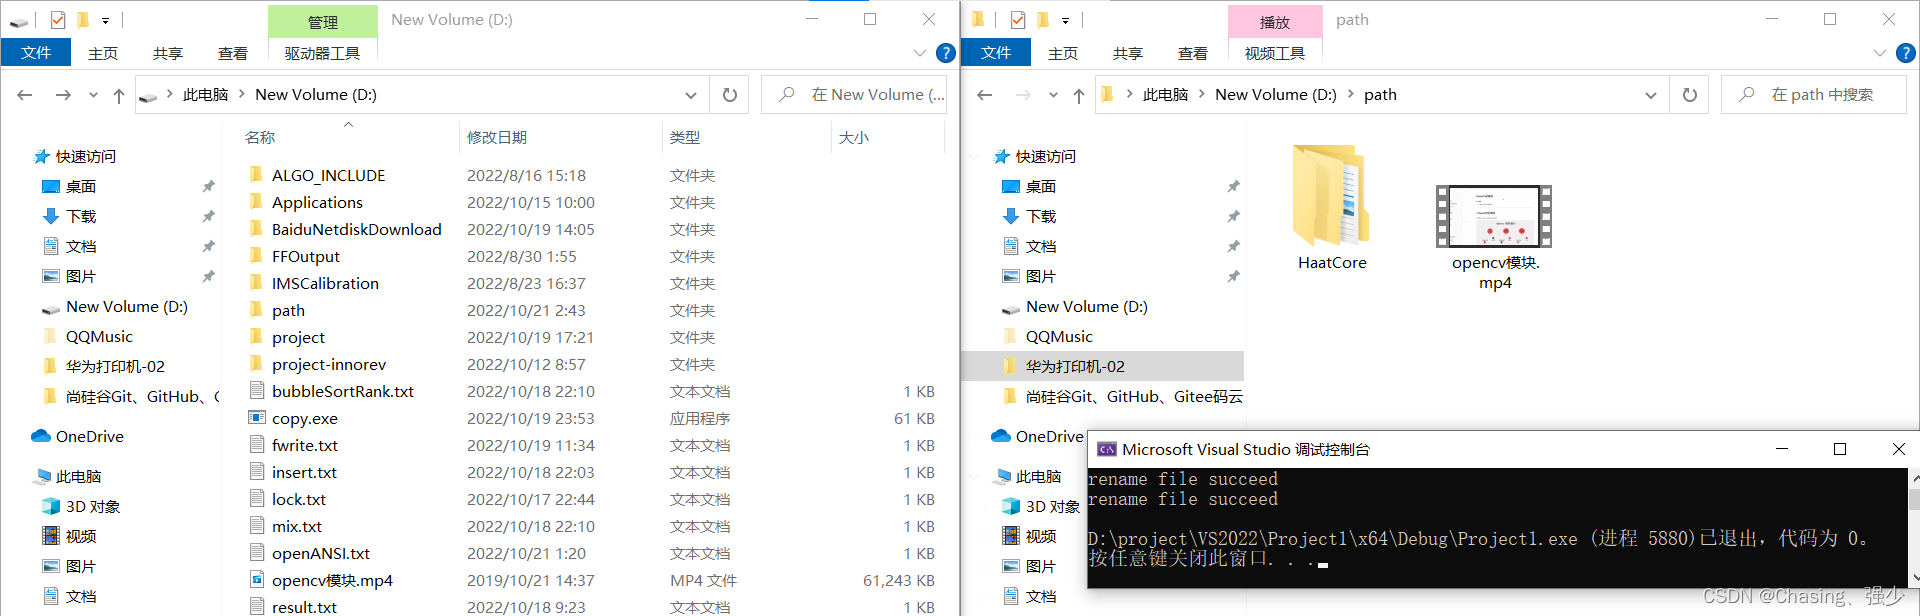
Task: Click New Volume (D:) breadcrumb in path window
Action: (1275, 95)
